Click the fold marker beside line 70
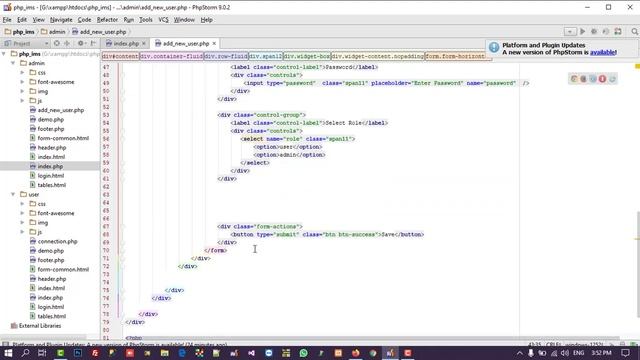Image resolution: width=640 pixels, height=360 pixels. [x=122, y=250]
